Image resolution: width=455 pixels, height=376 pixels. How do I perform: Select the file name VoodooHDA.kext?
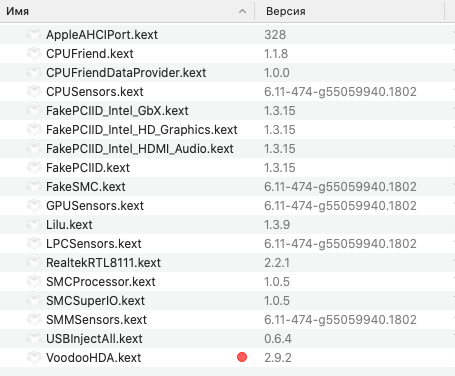click(x=94, y=358)
